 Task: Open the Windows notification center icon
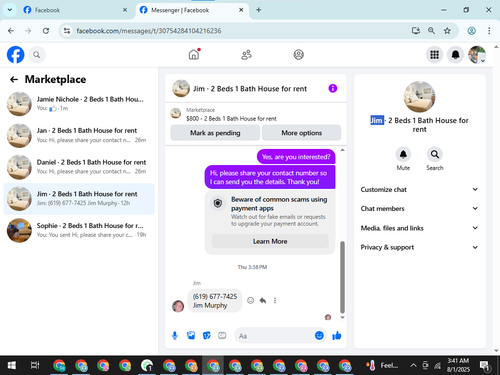point(485,366)
